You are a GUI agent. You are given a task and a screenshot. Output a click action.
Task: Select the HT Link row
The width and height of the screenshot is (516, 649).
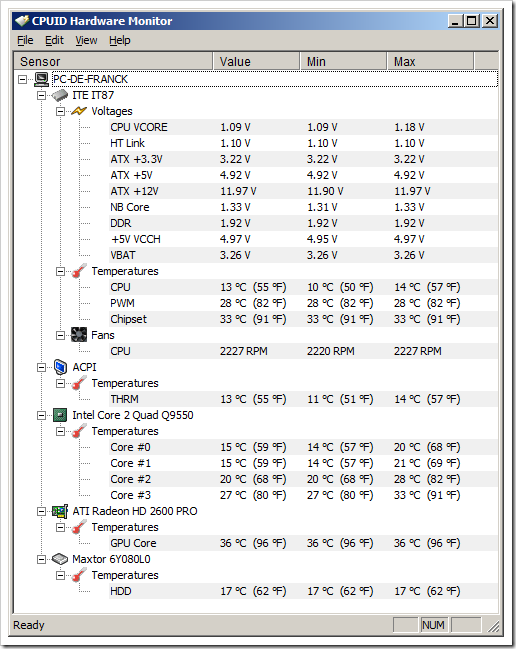point(303,143)
